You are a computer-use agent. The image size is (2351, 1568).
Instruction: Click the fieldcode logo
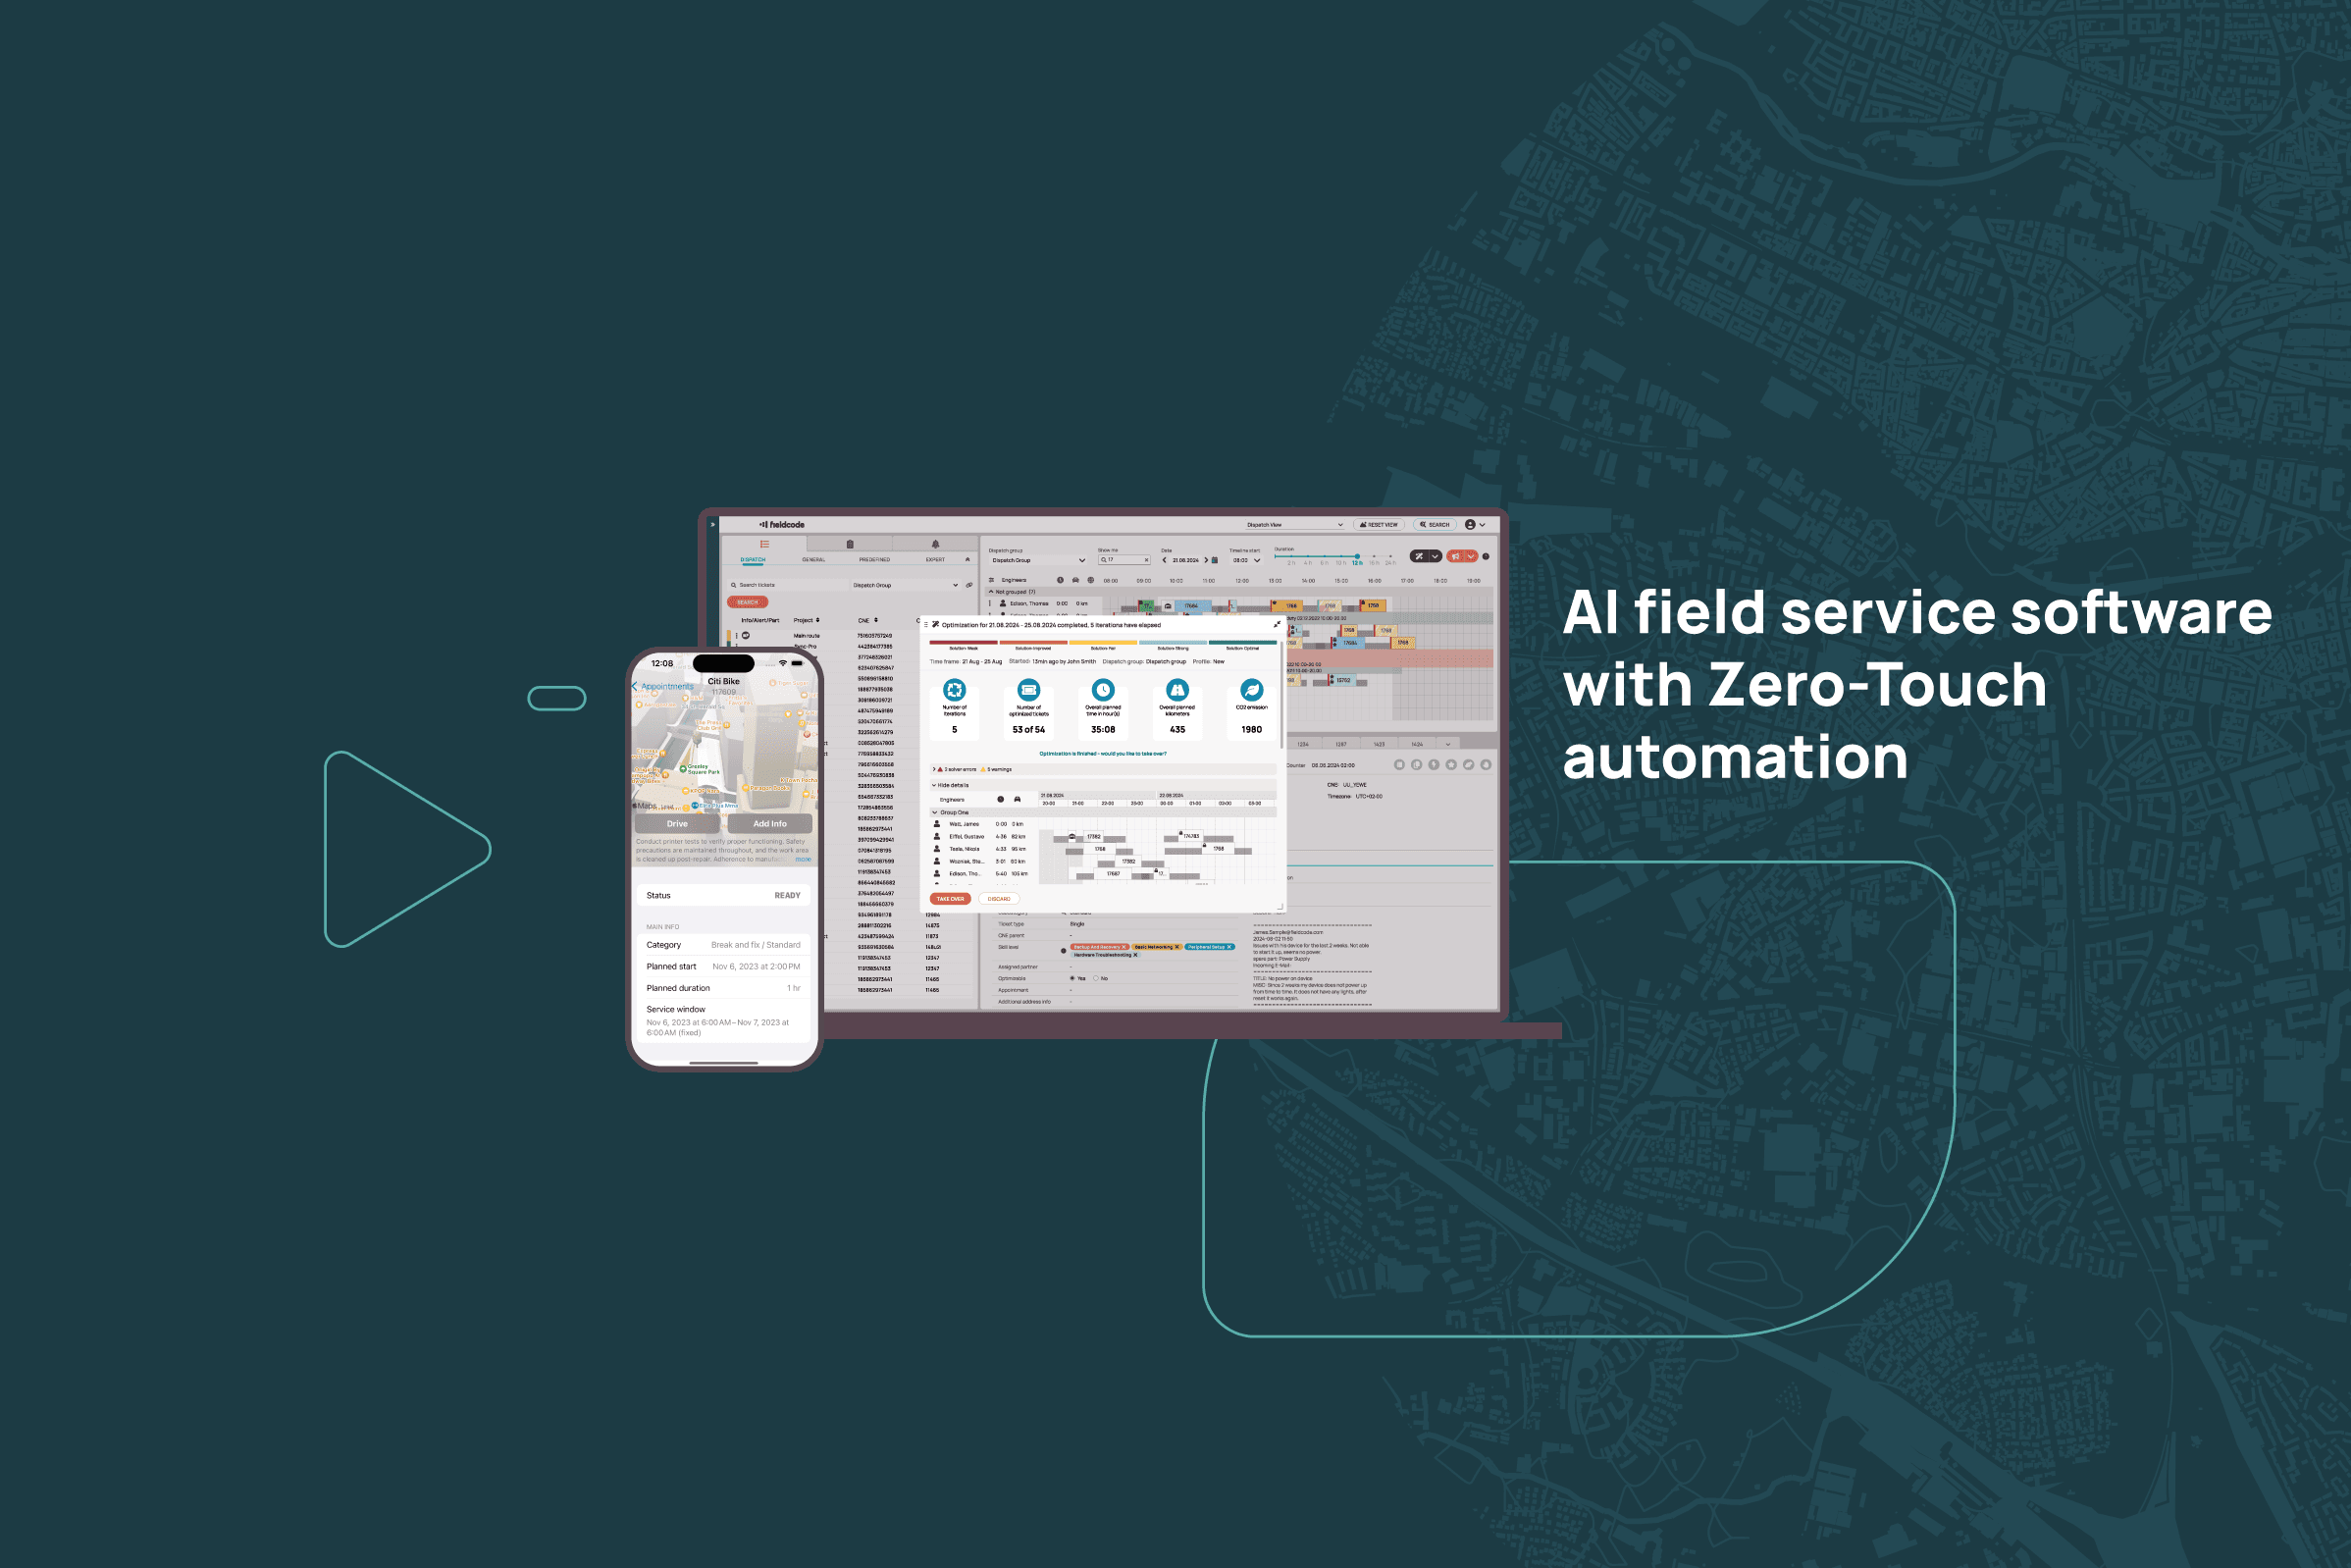(x=782, y=524)
